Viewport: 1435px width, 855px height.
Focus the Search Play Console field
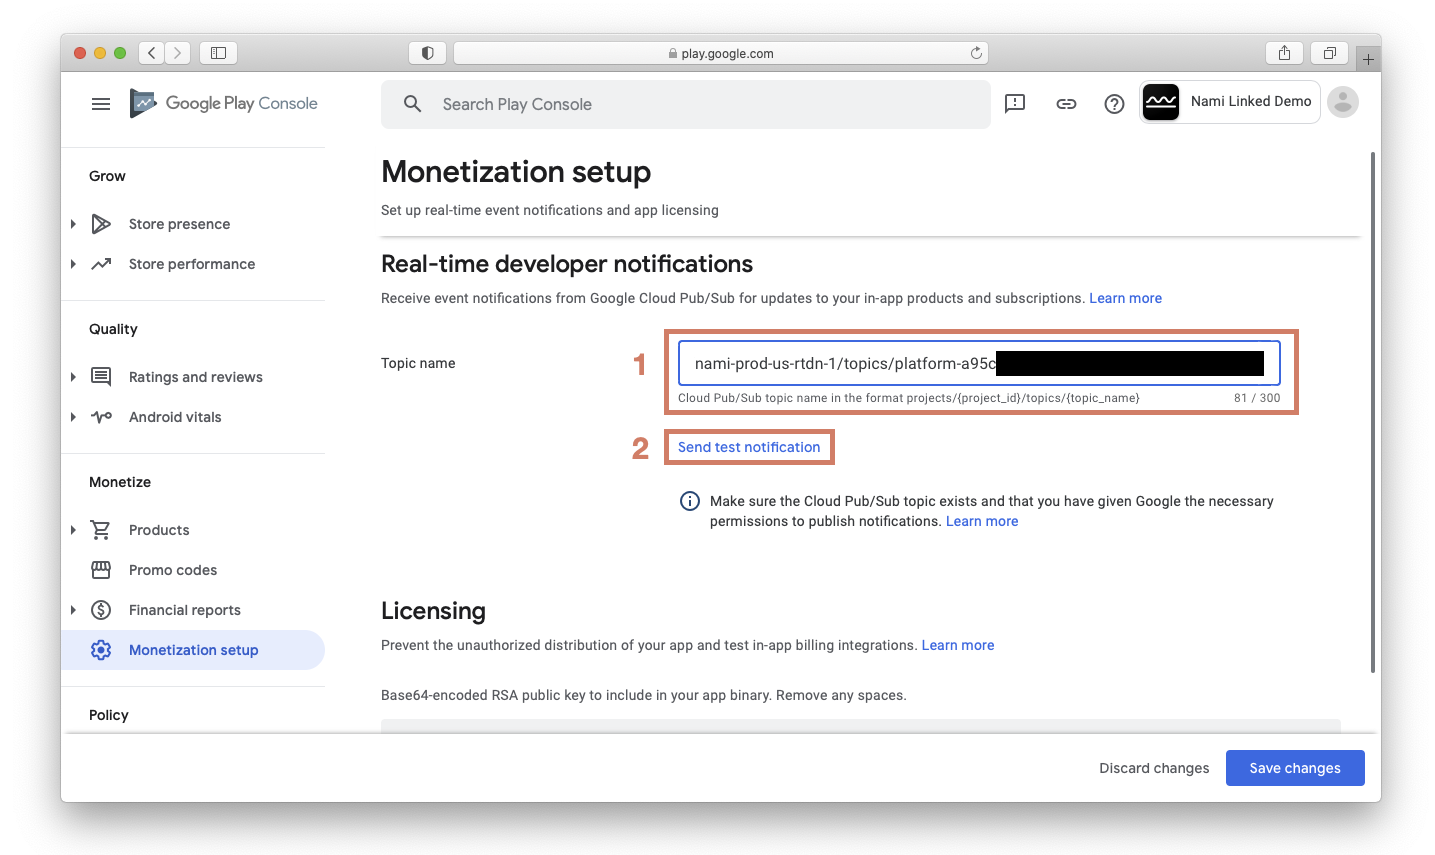coord(686,104)
